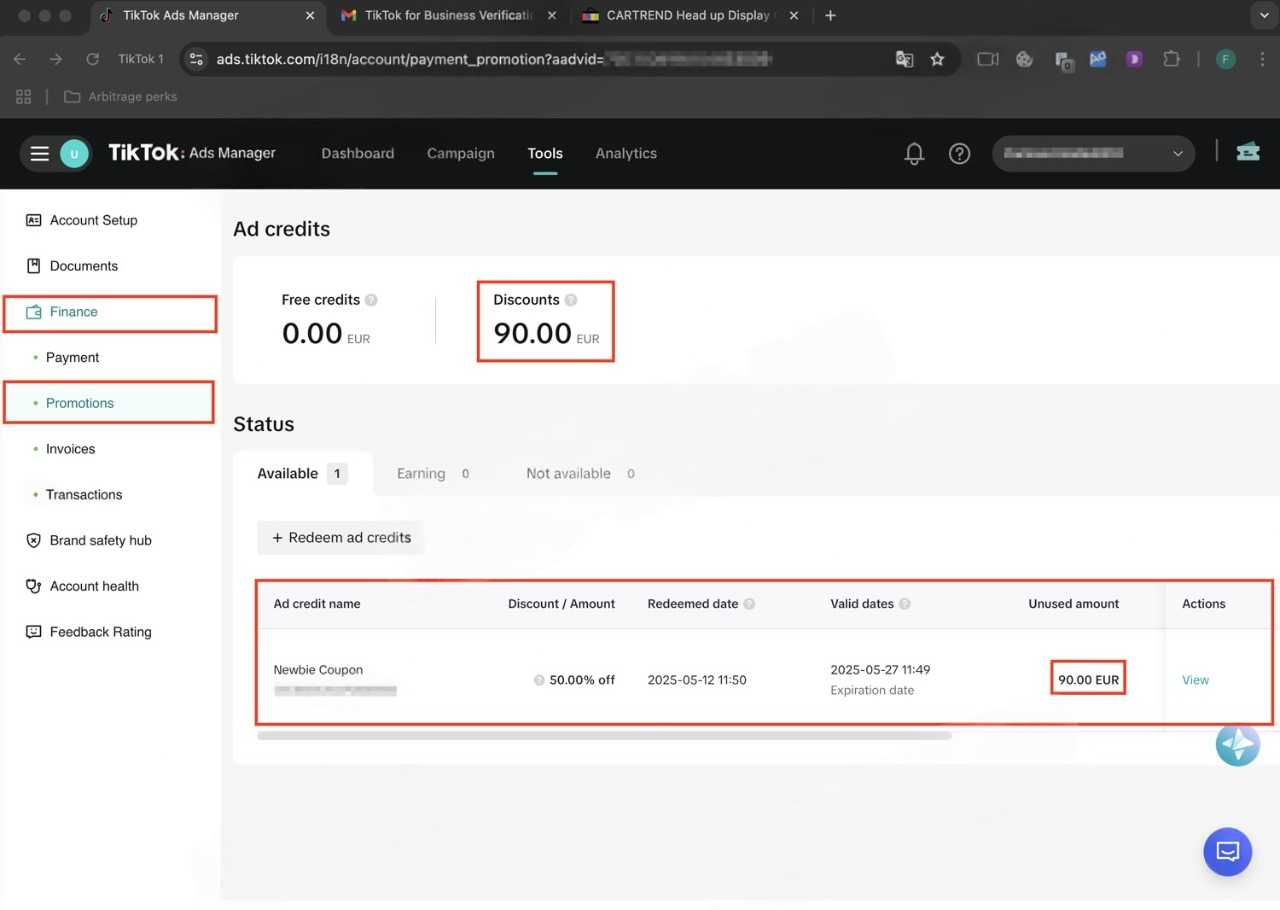Switch to the TikTok for Business Verification tab
This screenshot has height=910, width=1280.
450,16
